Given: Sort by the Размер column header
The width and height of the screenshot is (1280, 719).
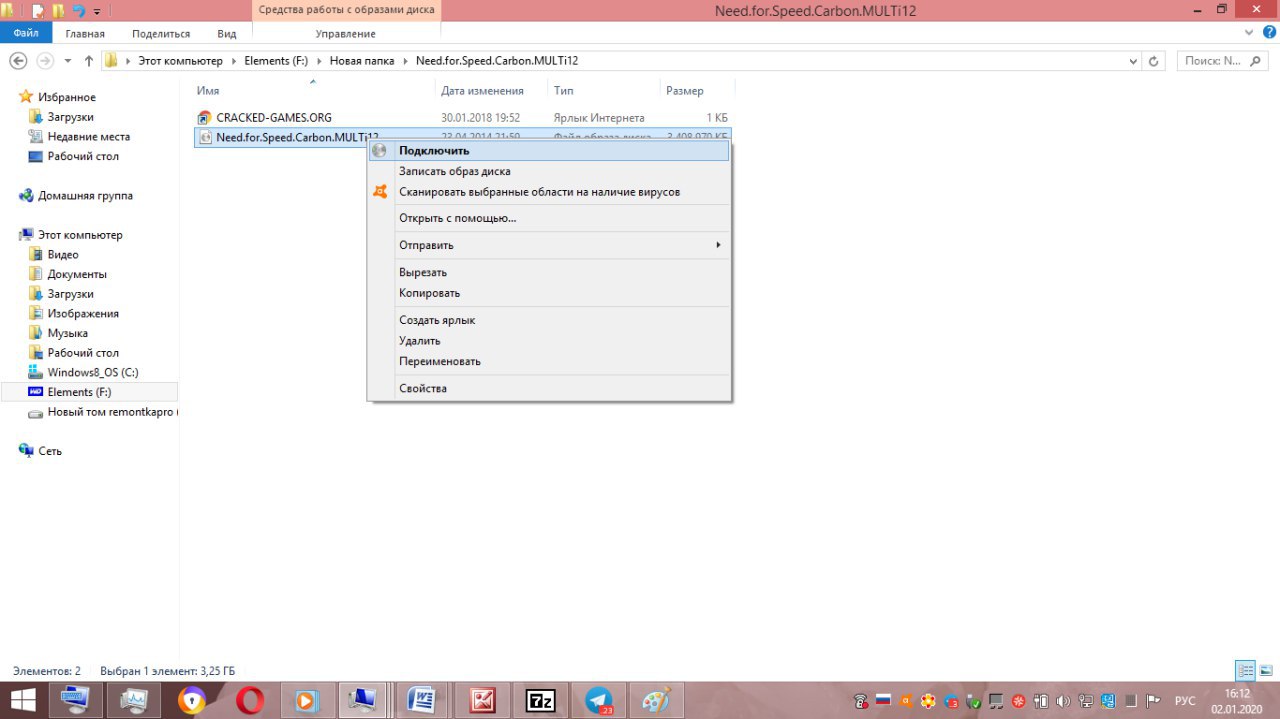Looking at the screenshot, I should (x=685, y=91).
